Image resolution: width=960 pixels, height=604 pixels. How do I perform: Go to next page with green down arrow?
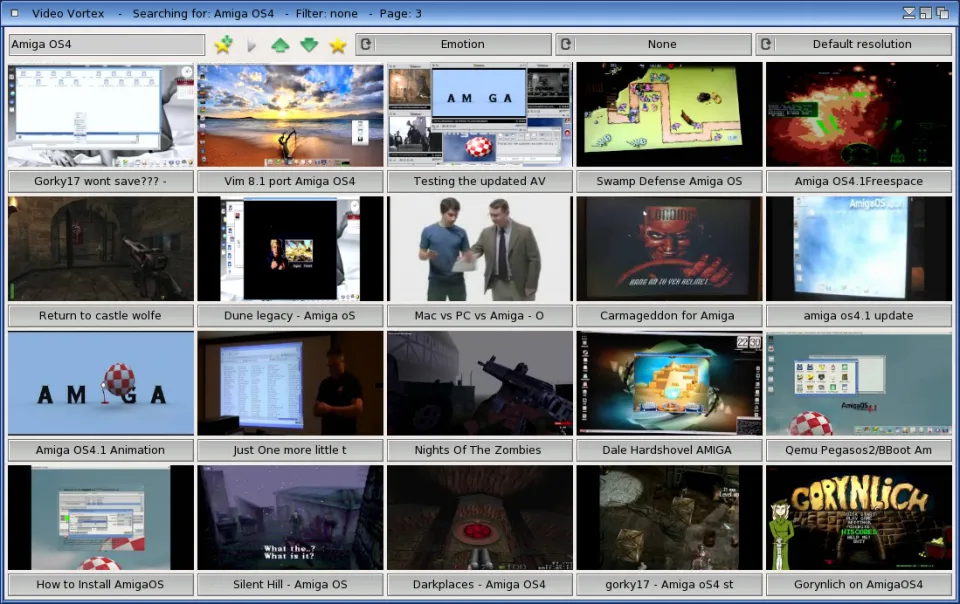(x=309, y=45)
